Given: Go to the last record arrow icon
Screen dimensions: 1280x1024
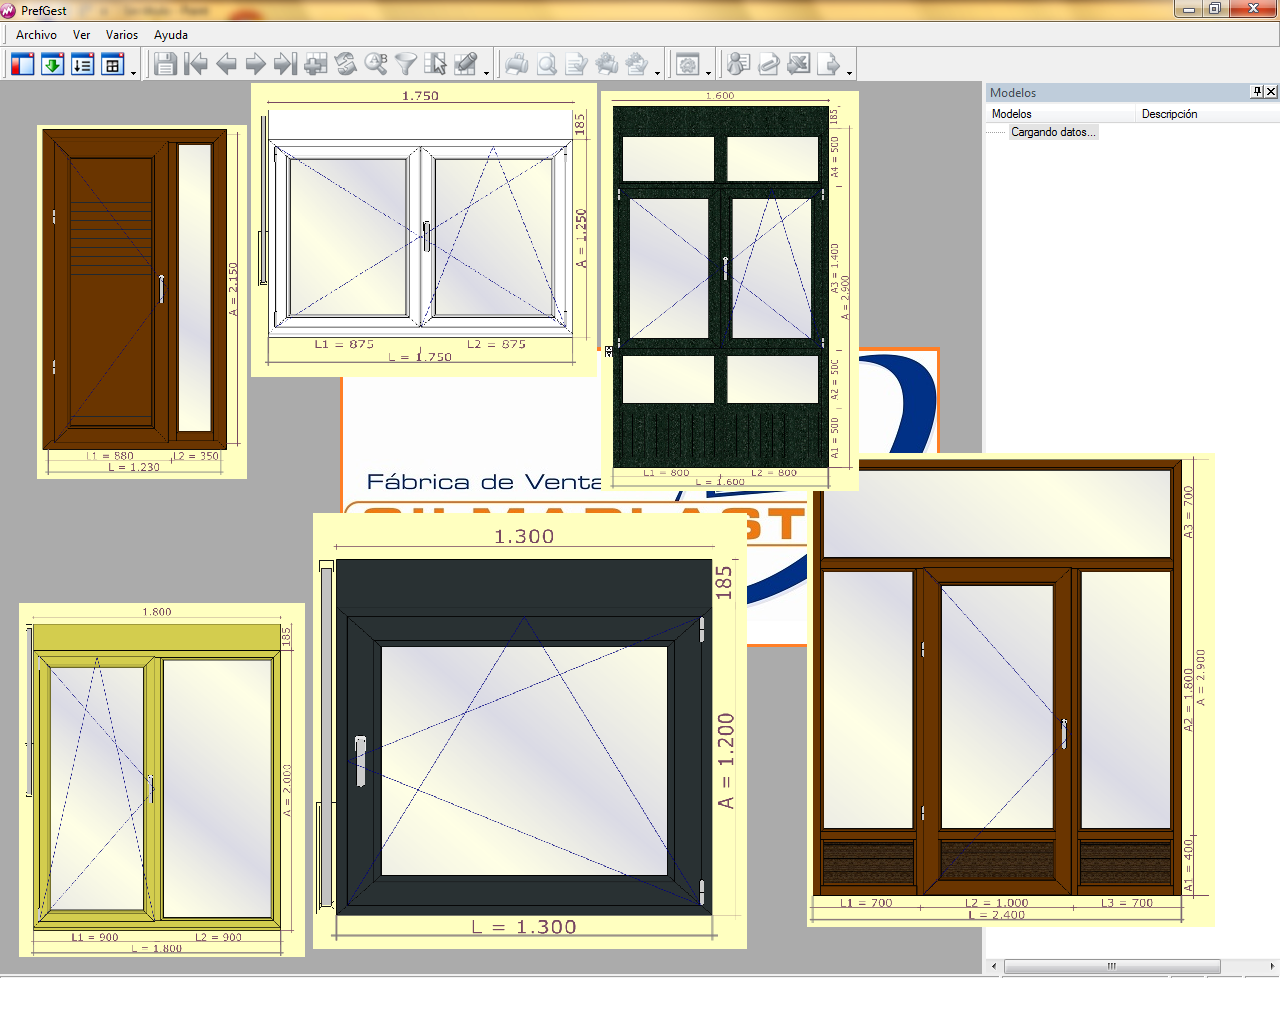Looking at the screenshot, I should pos(286,65).
